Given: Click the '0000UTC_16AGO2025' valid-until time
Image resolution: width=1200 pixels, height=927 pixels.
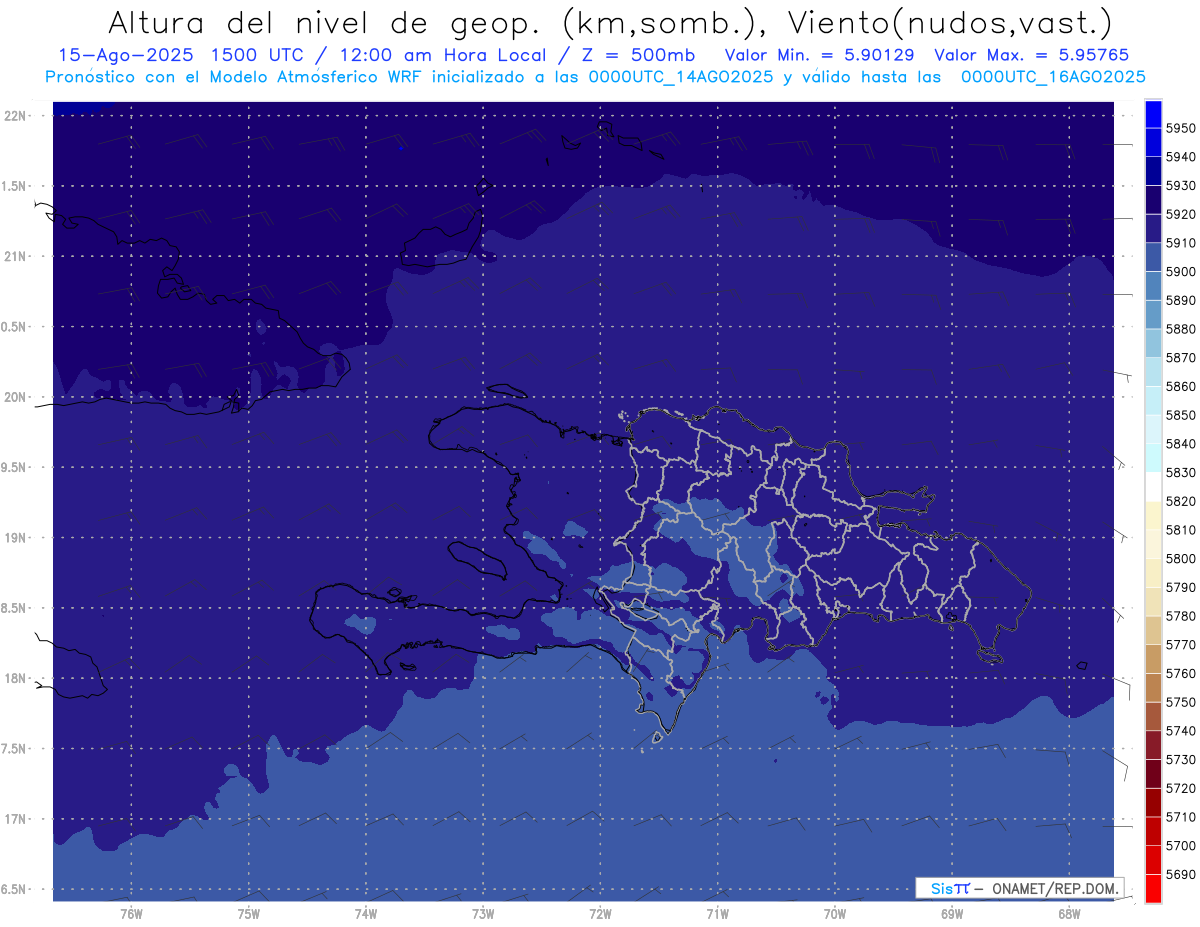Looking at the screenshot, I should 1053,76.
